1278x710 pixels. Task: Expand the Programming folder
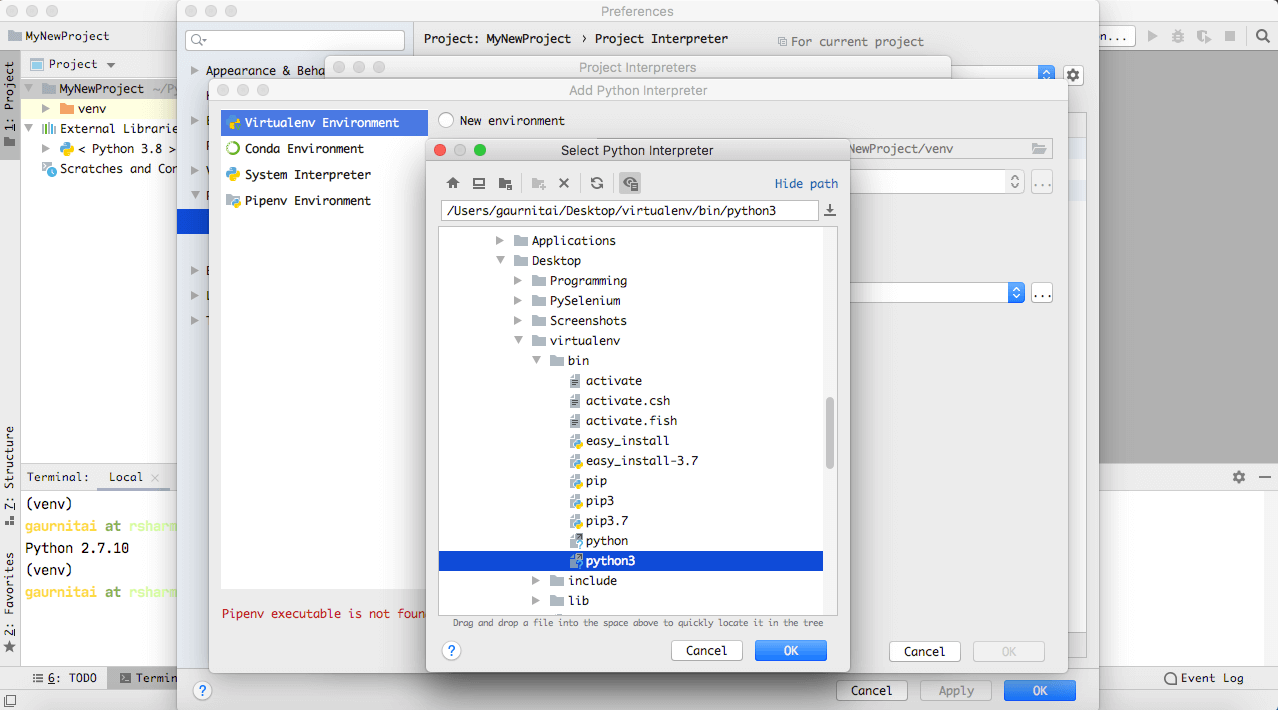(518, 281)
